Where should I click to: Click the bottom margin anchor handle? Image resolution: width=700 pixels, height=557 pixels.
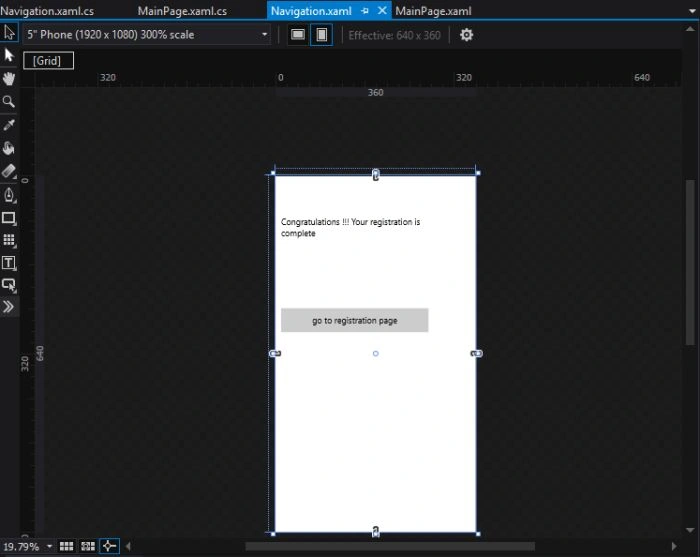pyautogui.click(x=376, y=532)
